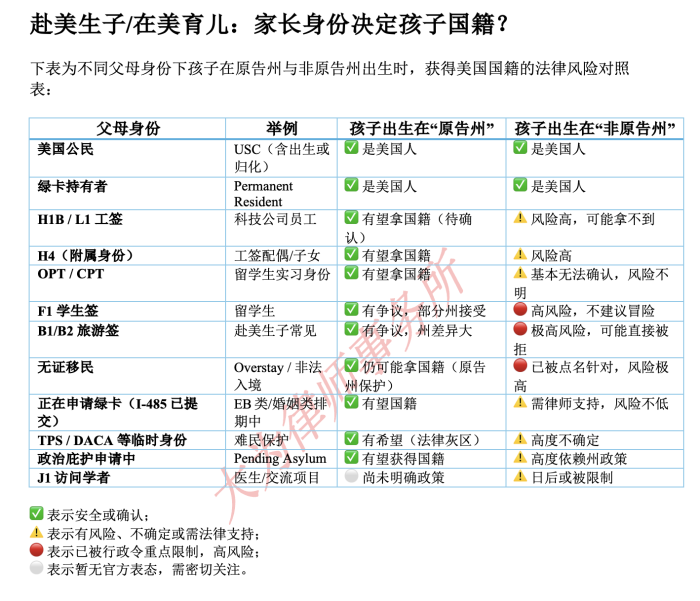Click the row label 美国公民

pos(65,149)
